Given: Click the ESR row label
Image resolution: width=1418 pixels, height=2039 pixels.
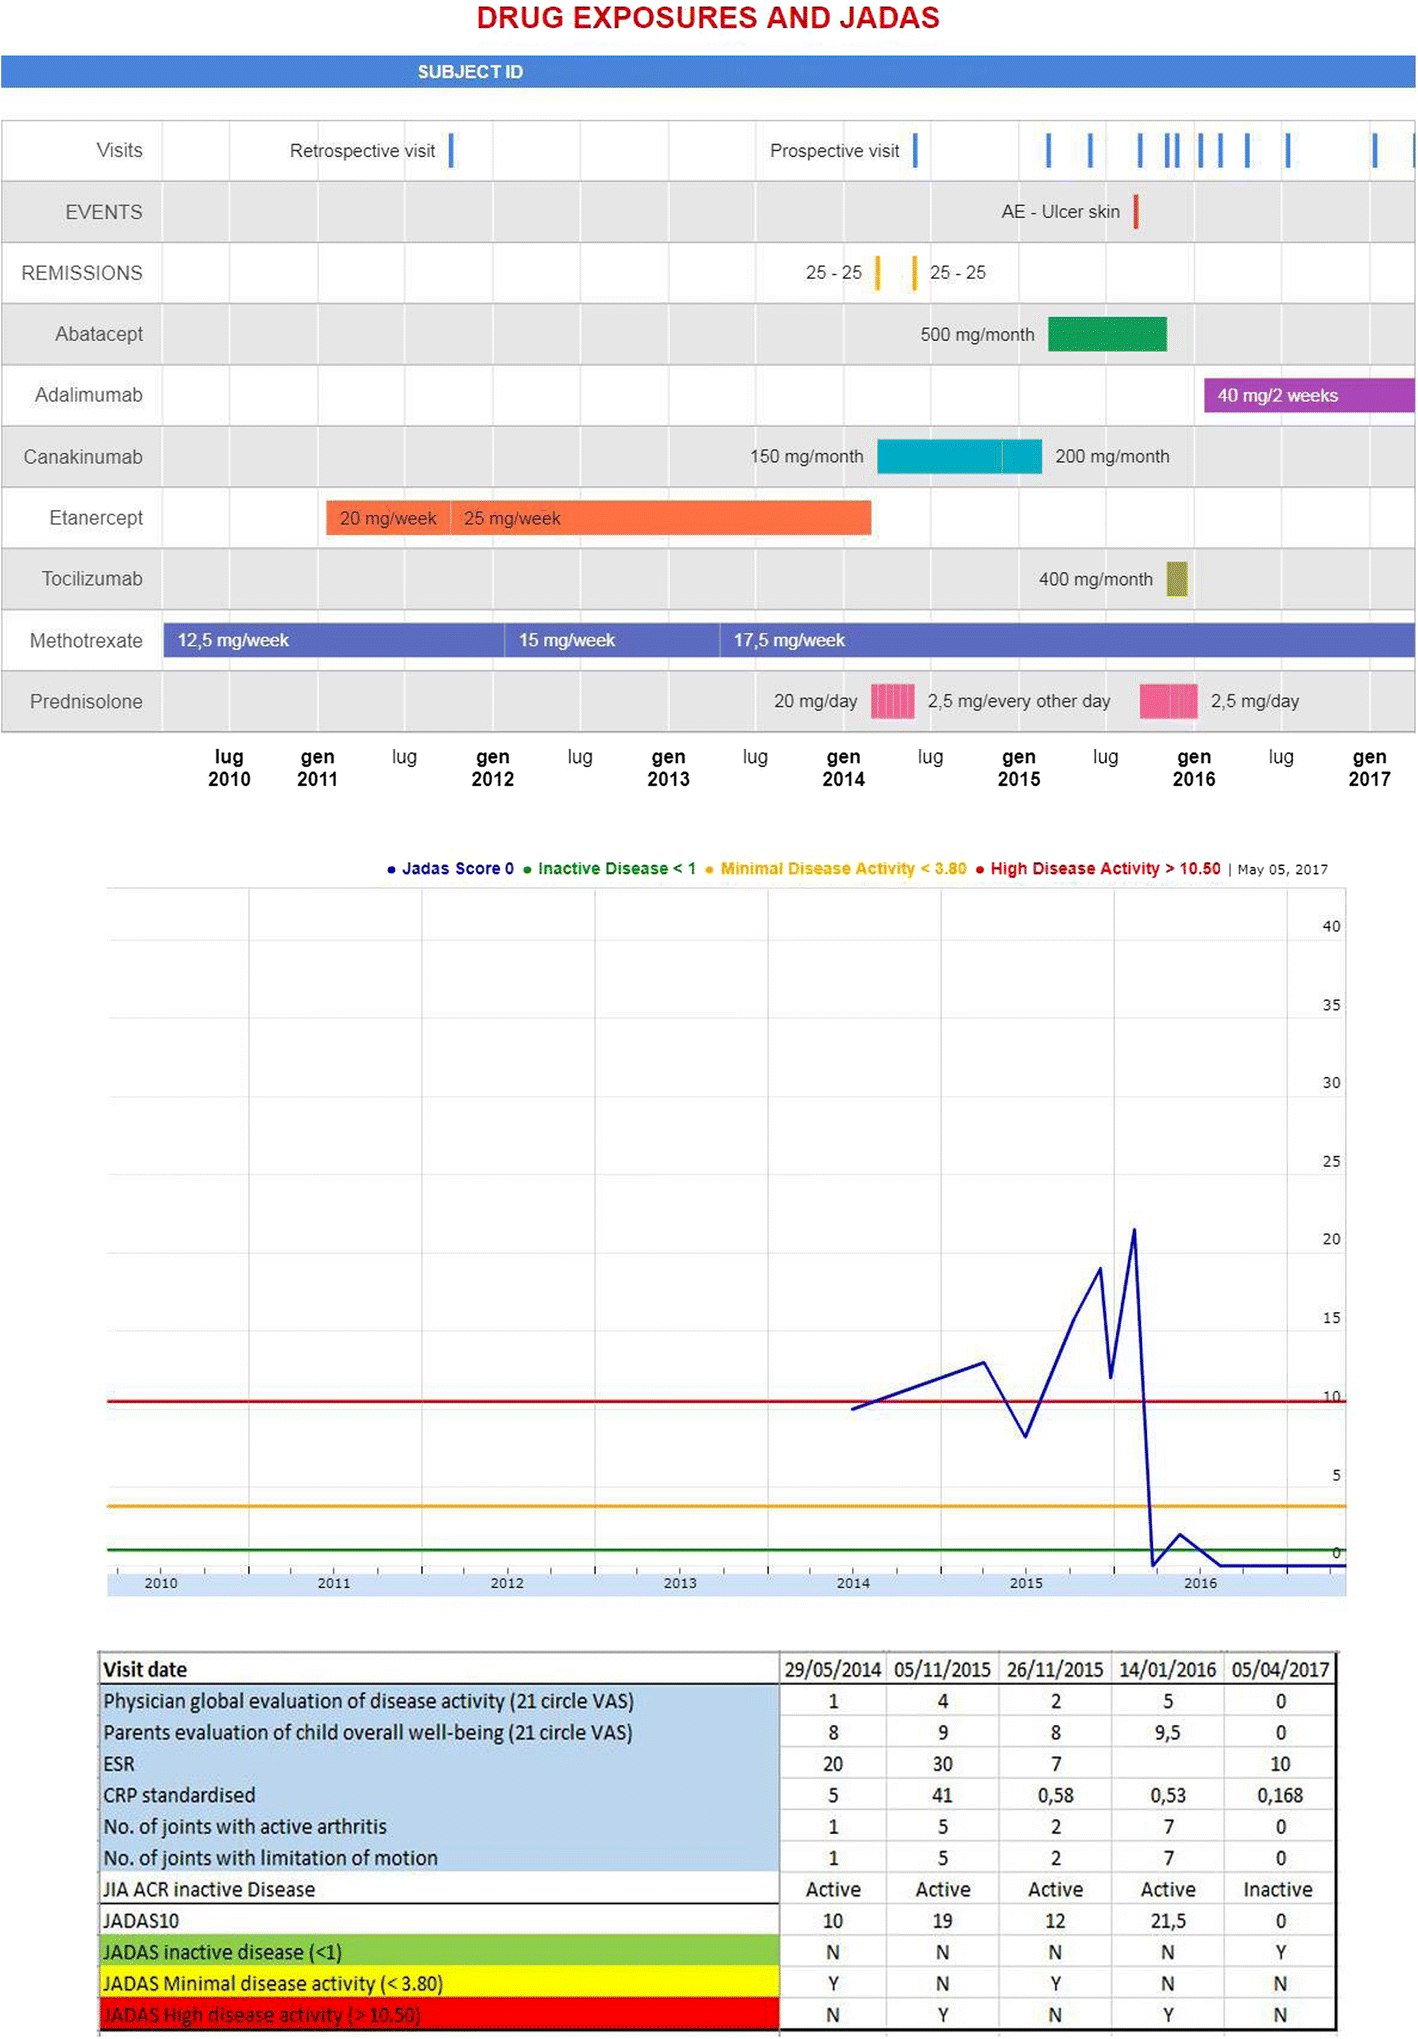Looking at the screenshot, I should point(119,1764).
